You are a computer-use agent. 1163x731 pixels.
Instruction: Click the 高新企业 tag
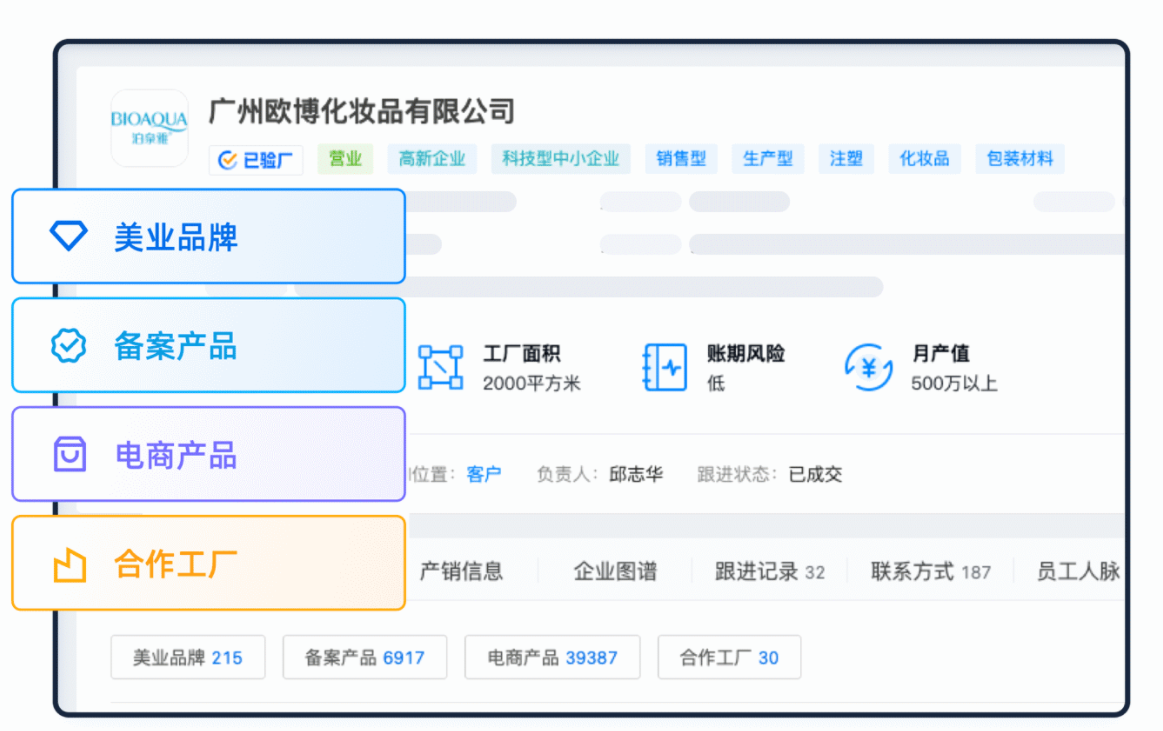coord(432,158)
